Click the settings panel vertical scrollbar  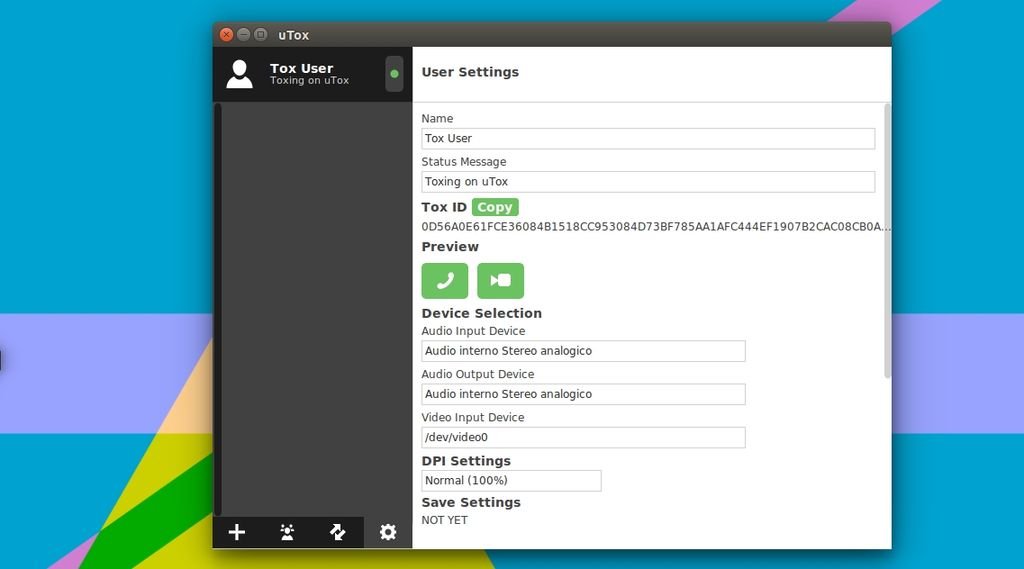[x=888, y=240]
